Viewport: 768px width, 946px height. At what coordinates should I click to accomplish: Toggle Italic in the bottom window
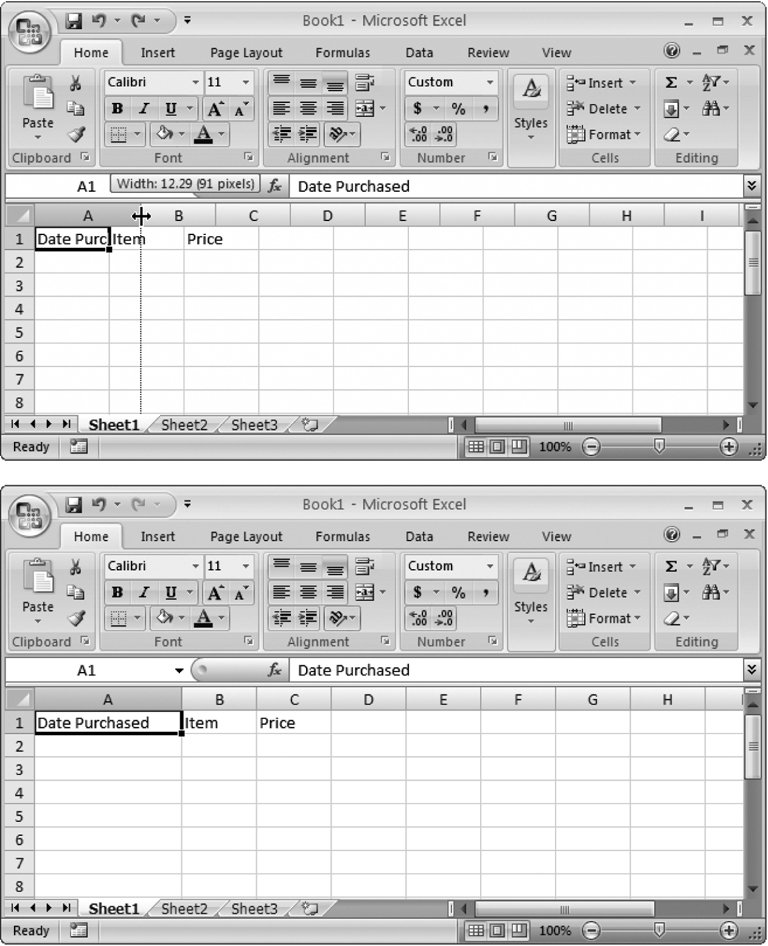click(x=144, y=593)
